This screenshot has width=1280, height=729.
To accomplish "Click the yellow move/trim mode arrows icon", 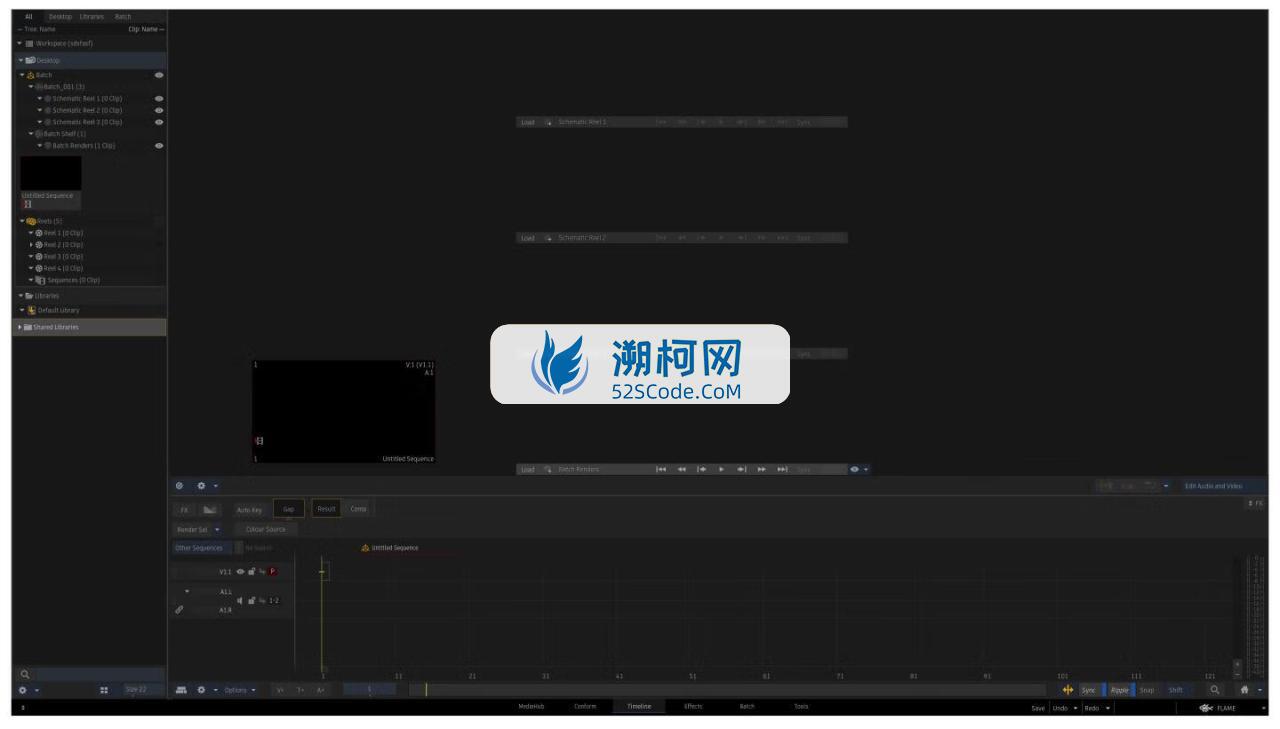I will click(x=1068, y=689).
